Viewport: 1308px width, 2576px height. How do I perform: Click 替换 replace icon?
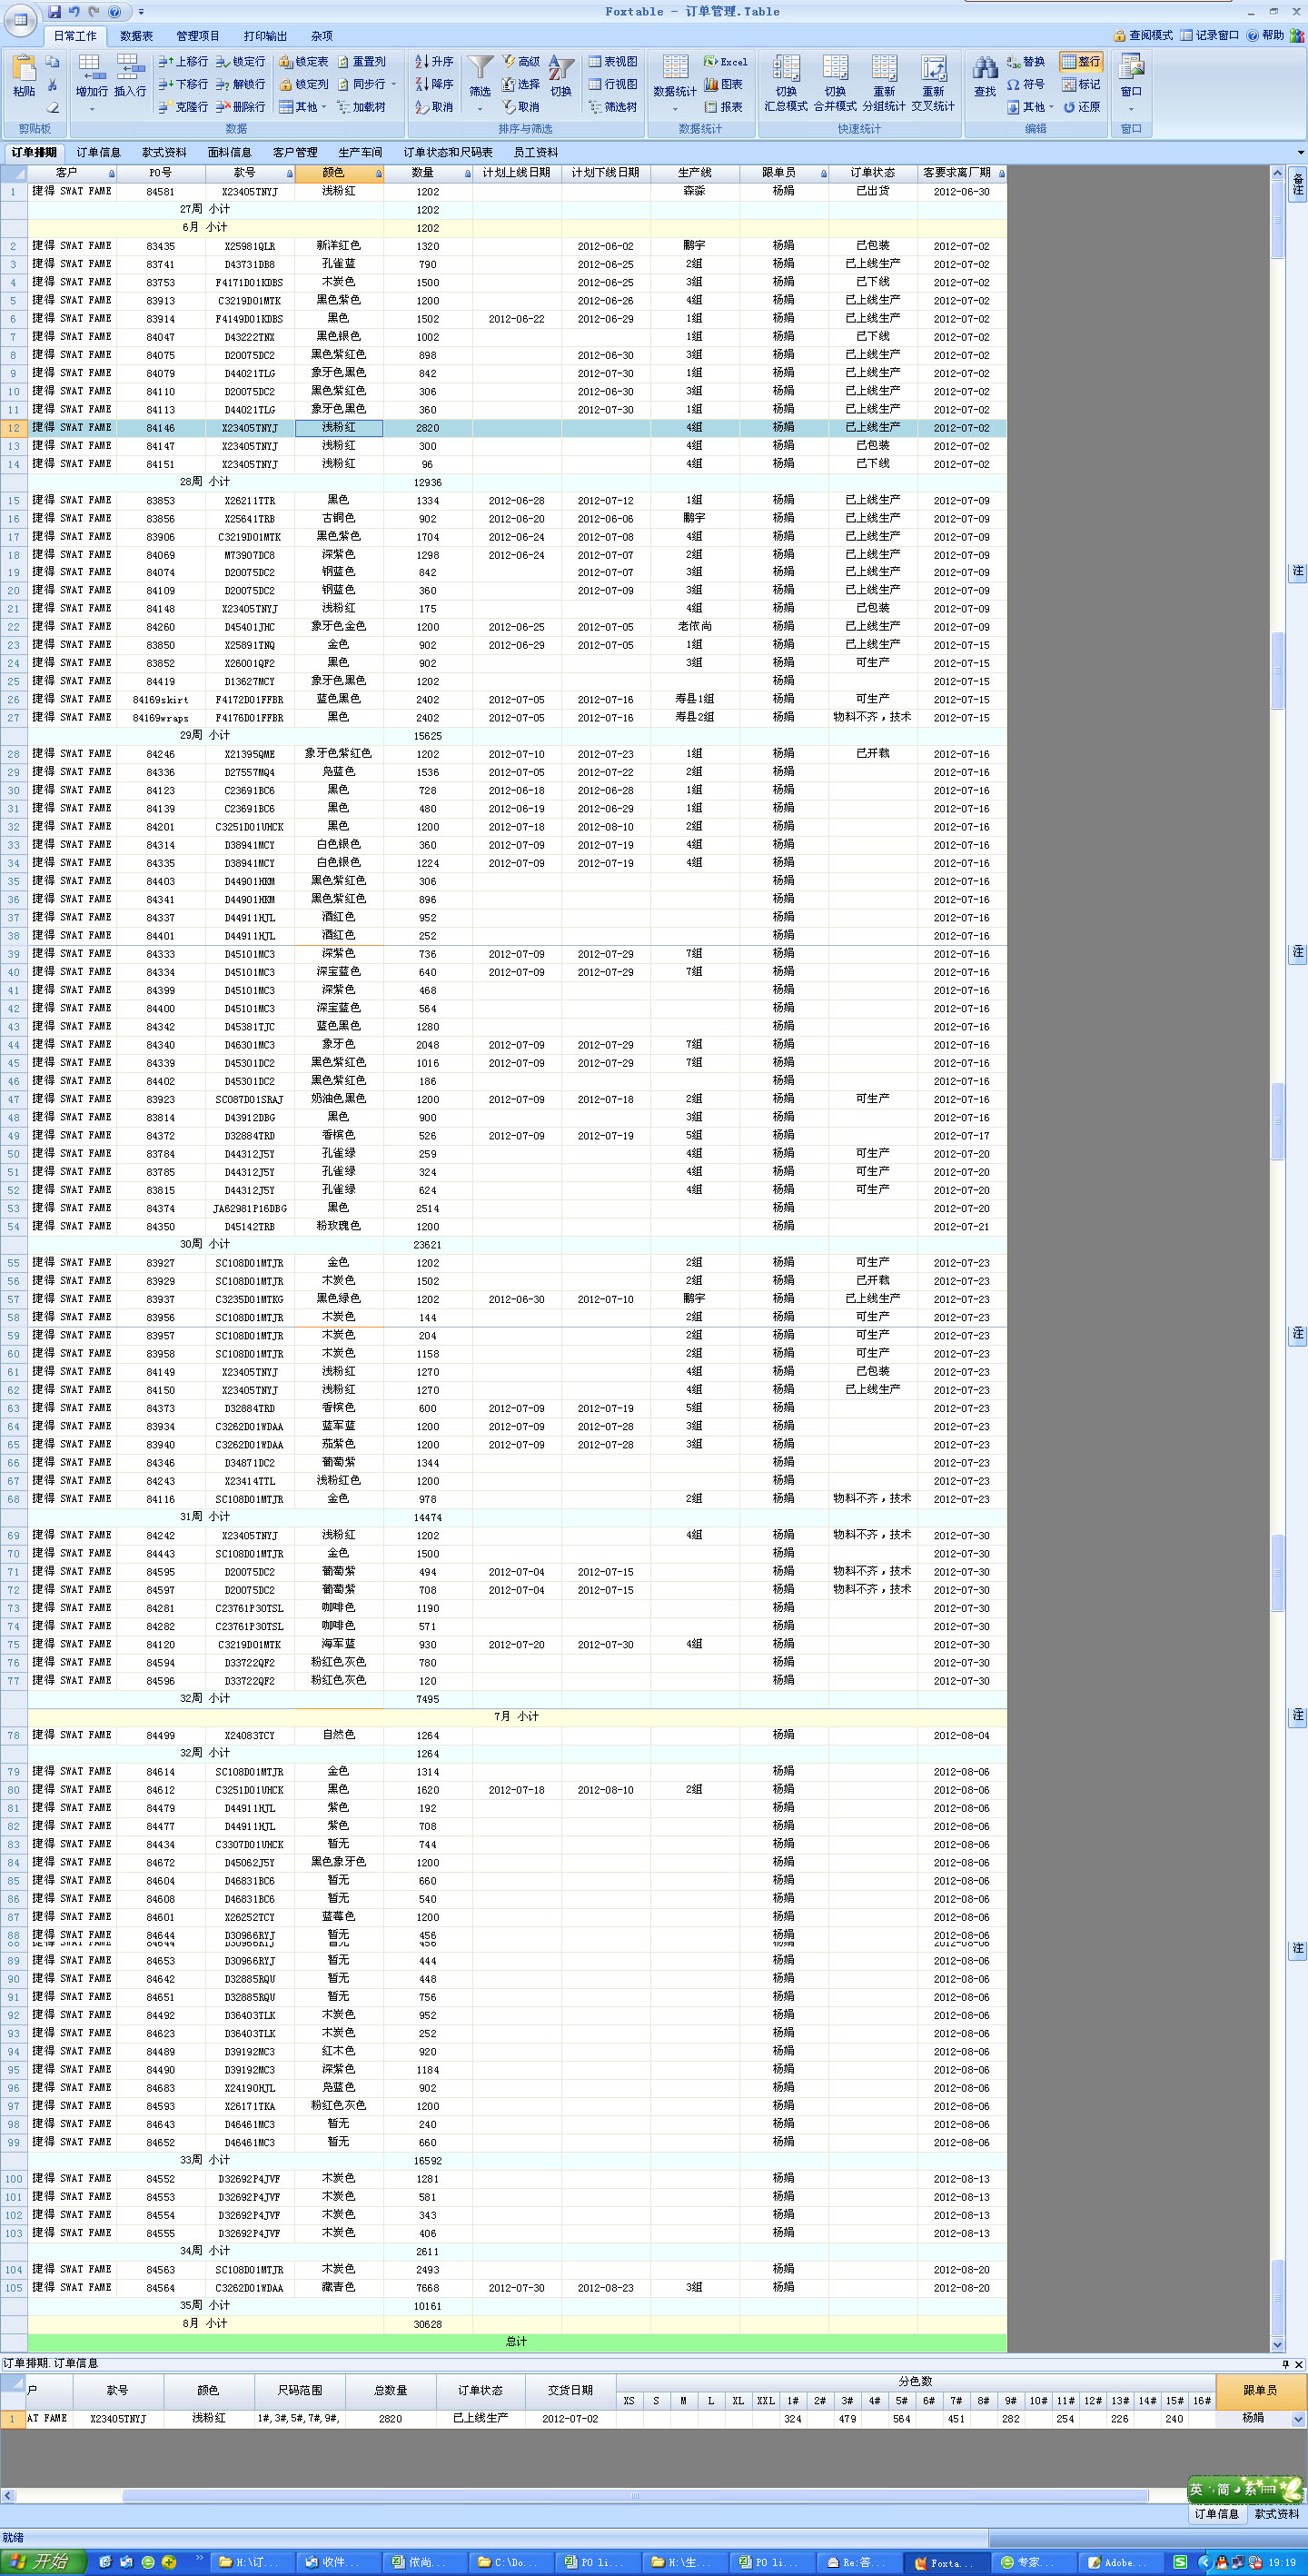(1026, 61)
